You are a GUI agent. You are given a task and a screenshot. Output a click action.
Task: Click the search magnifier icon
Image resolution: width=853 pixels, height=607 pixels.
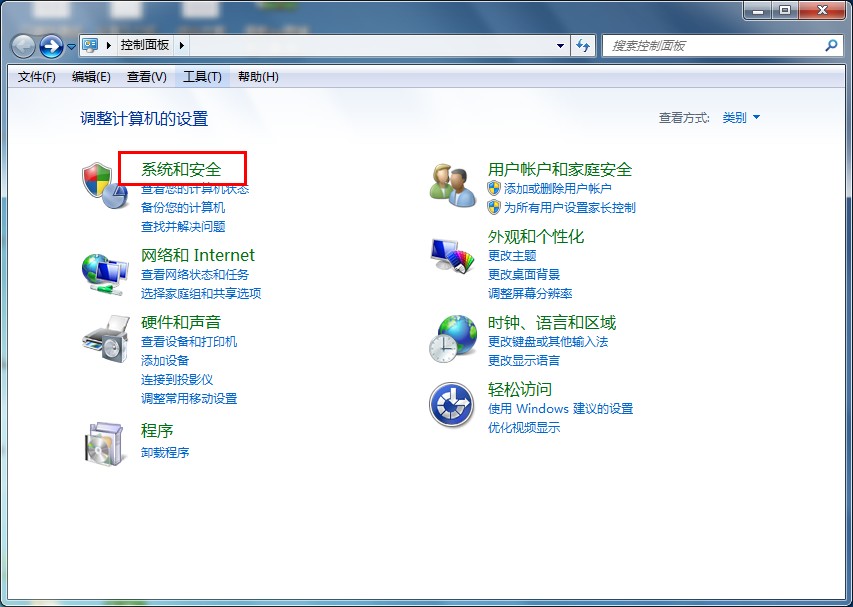point(830,46)
